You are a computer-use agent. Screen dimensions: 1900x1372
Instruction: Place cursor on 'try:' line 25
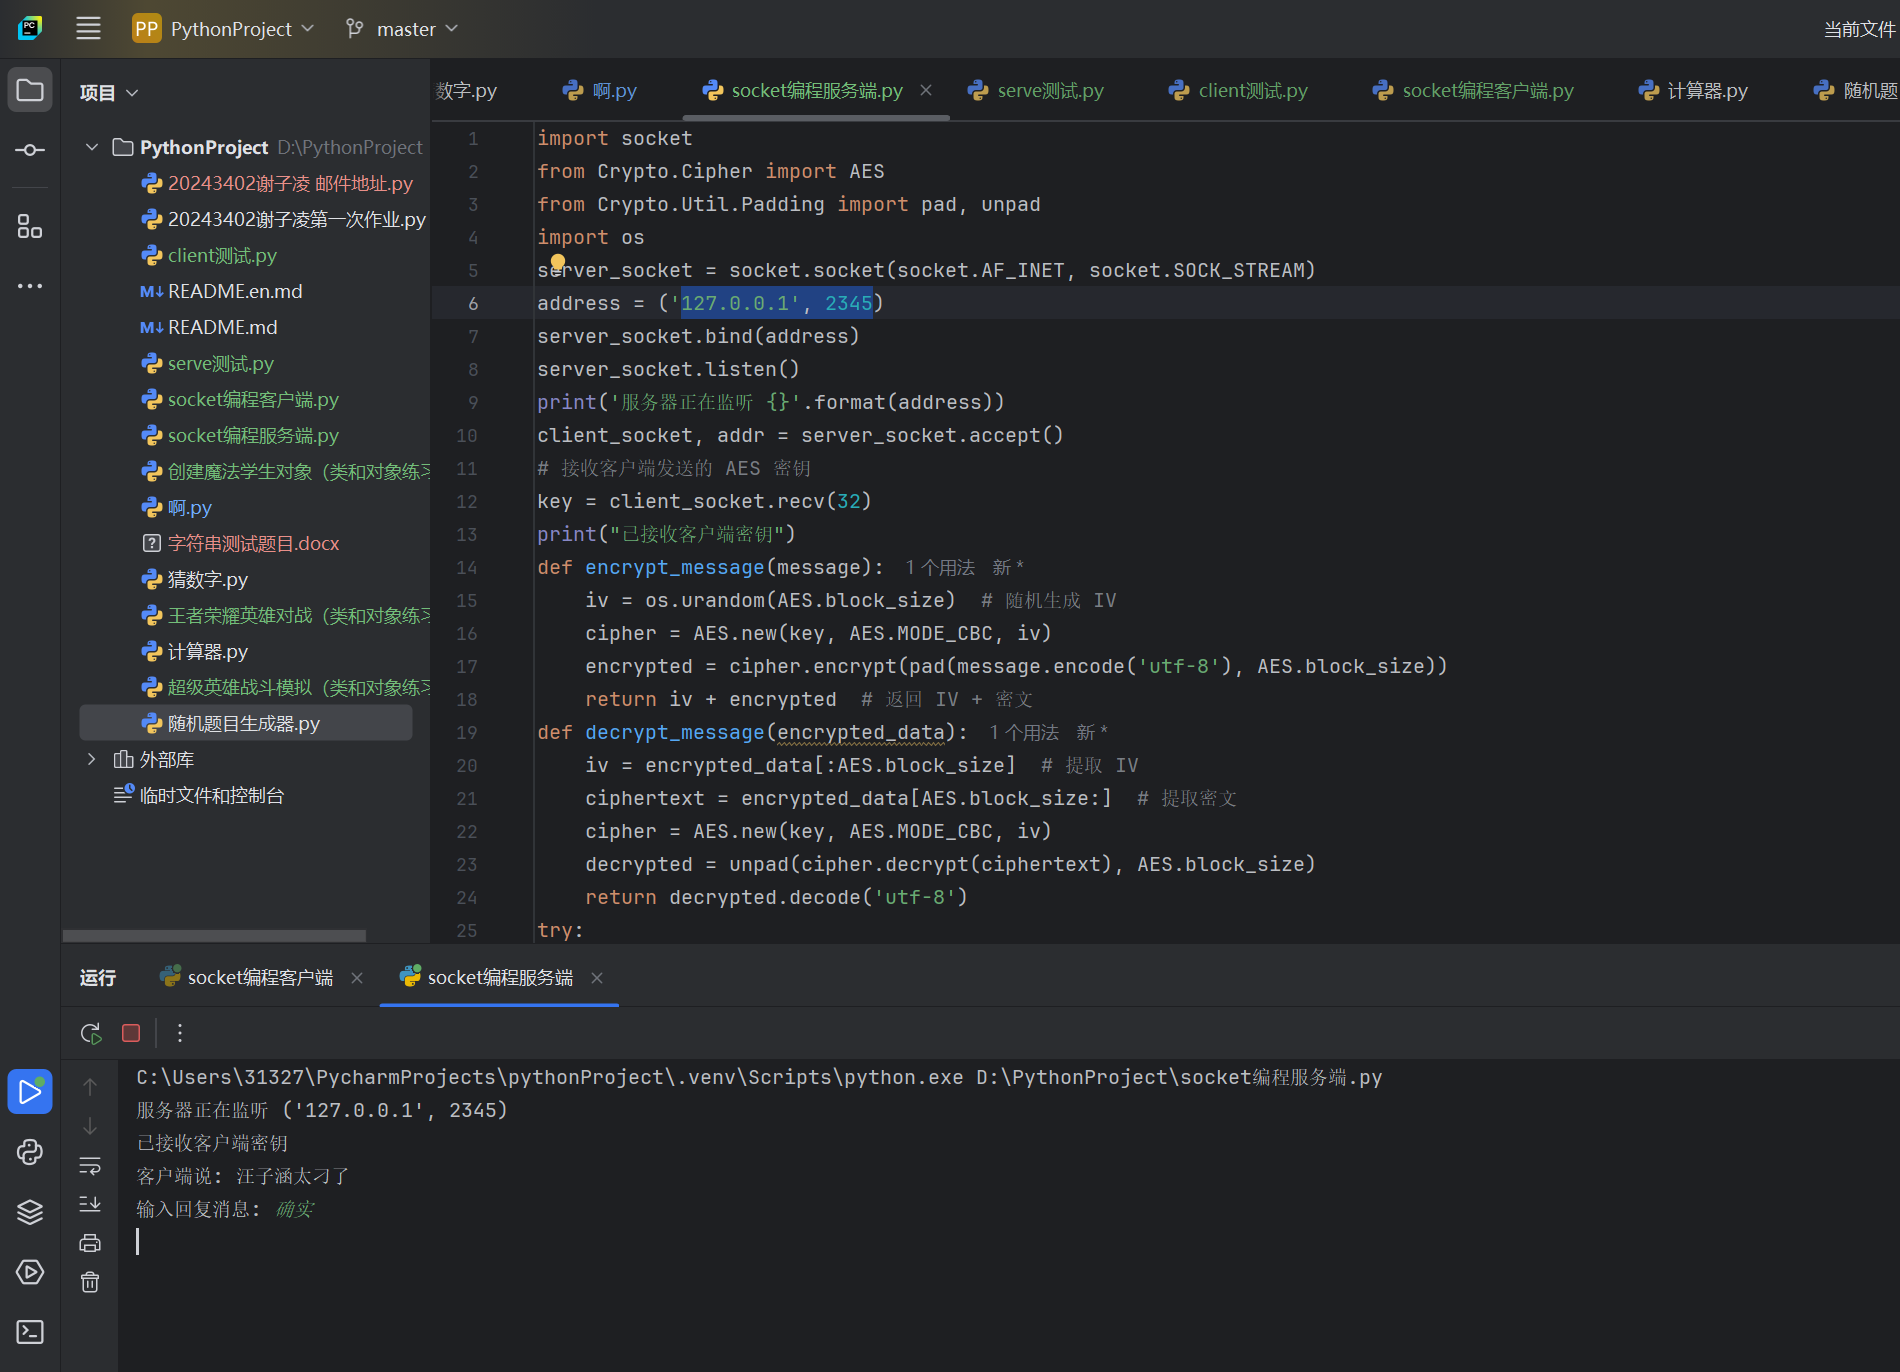pos(561,930)
